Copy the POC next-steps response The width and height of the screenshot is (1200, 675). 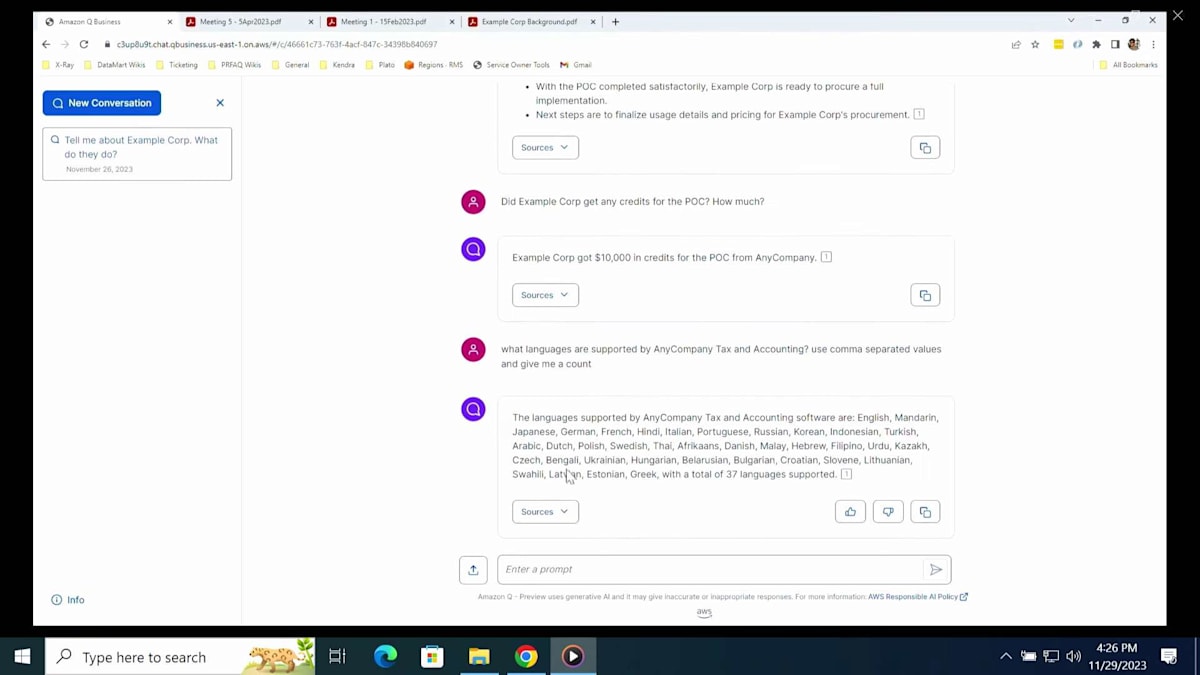click(925, 148)
